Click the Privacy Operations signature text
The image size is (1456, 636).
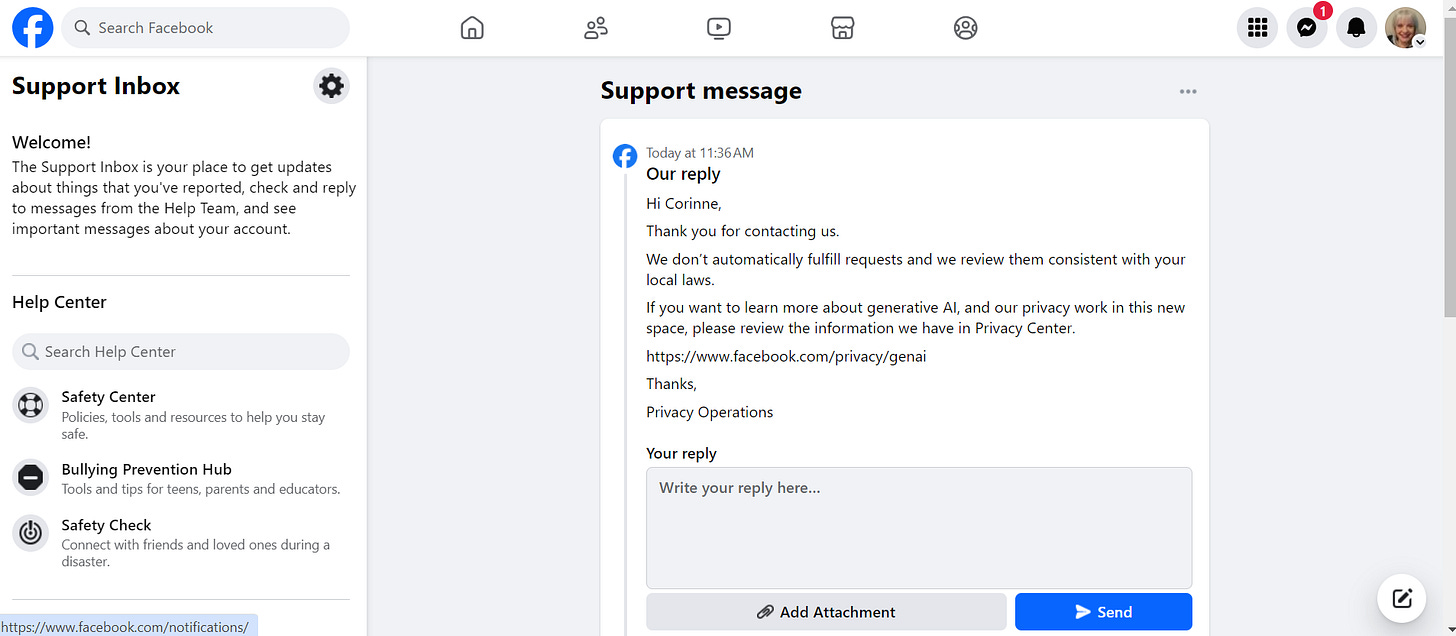click(x=710, y=412)
